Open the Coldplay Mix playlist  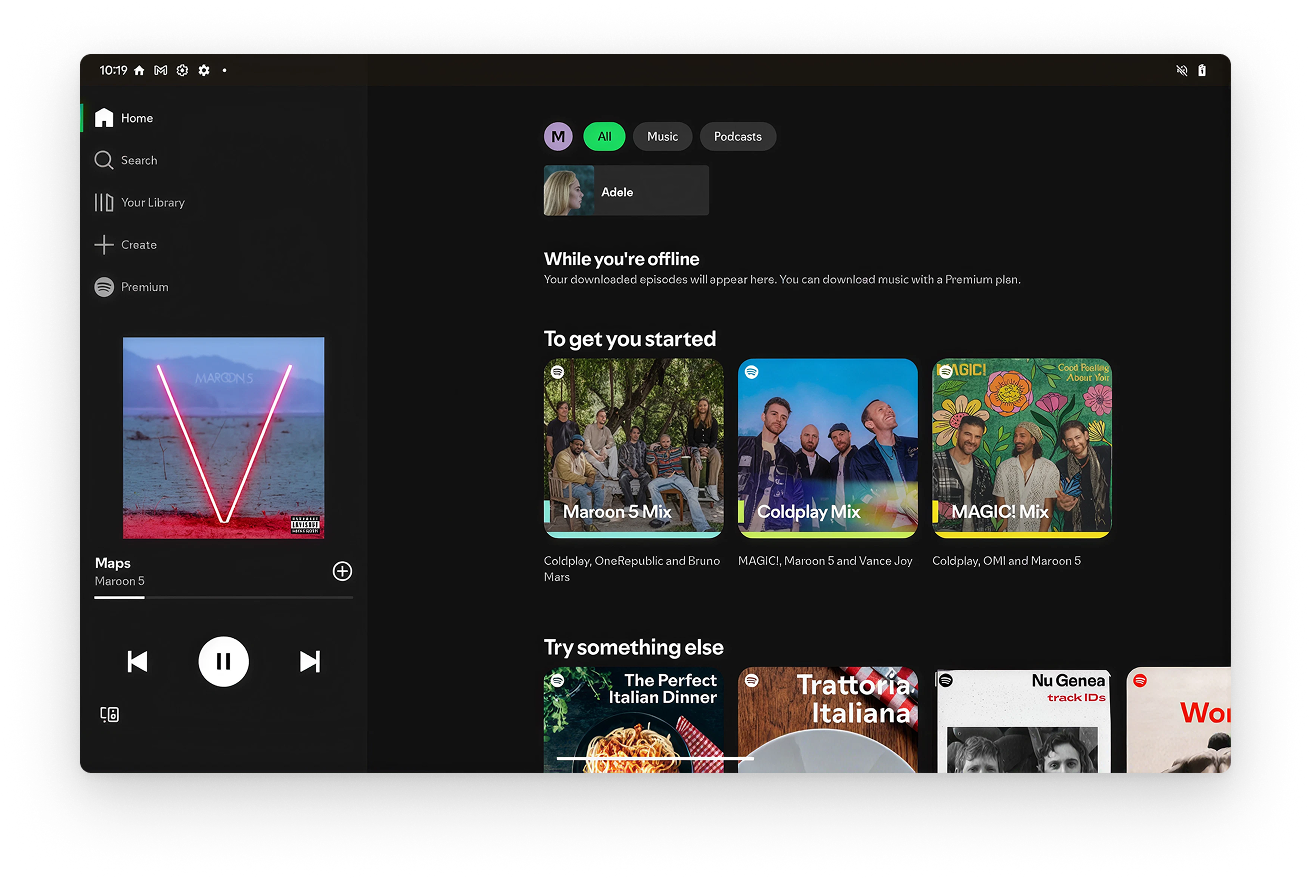[828, 449]
